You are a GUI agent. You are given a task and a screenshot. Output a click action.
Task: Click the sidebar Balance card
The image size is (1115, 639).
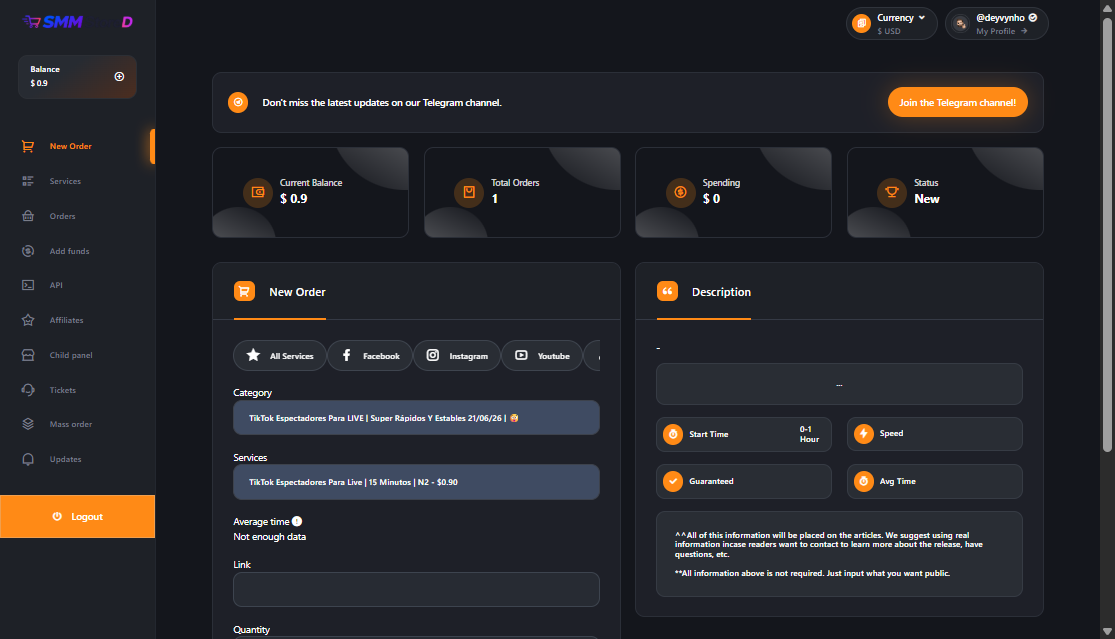click(77, 77)
